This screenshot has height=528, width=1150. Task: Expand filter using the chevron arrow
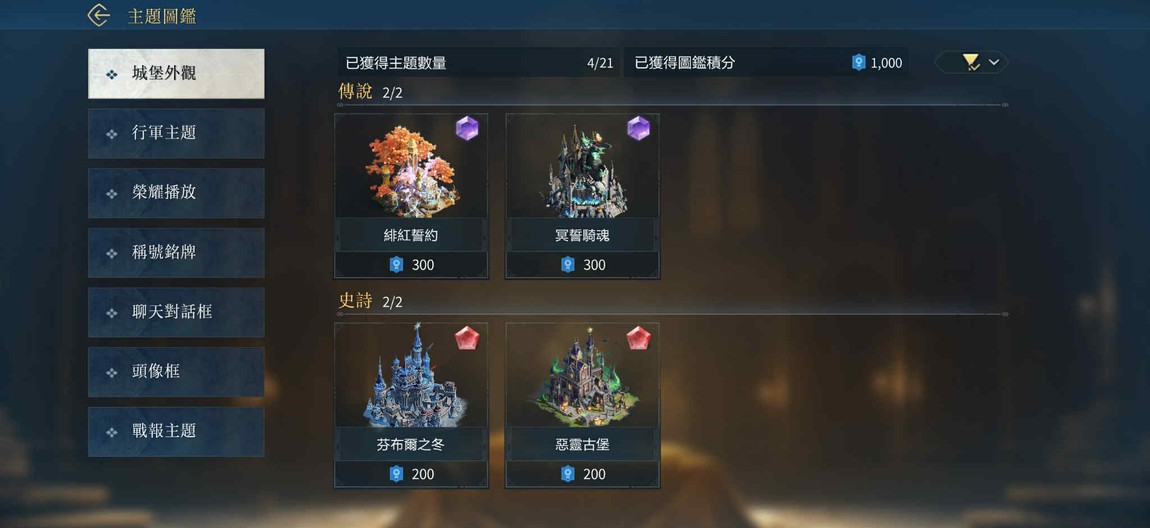(x=994, y=62)
